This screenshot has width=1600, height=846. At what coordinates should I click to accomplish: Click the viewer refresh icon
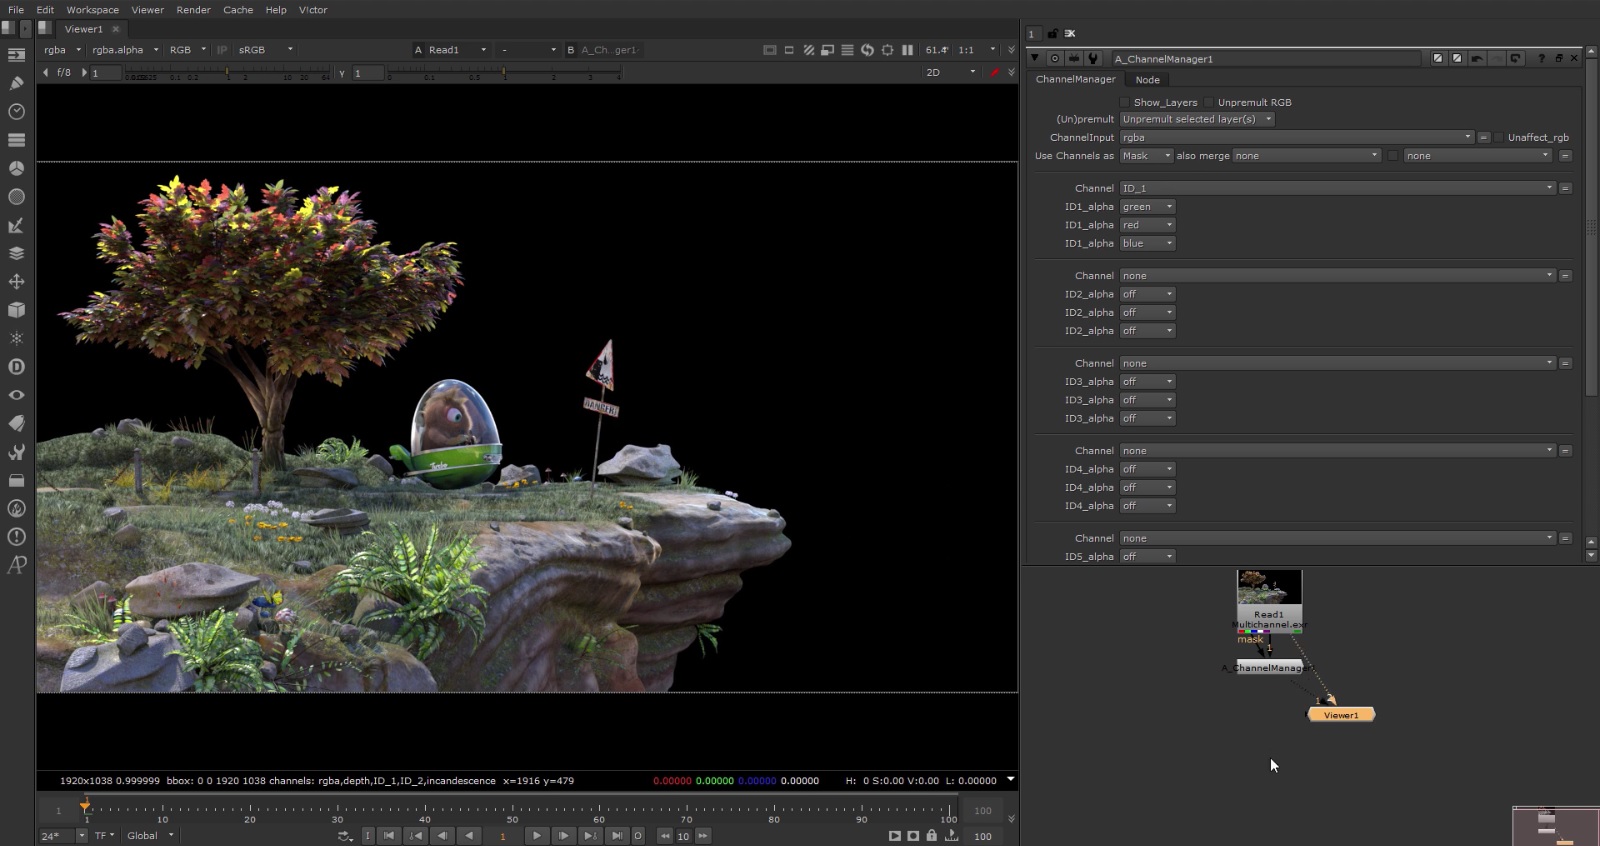tap(867, 50)
